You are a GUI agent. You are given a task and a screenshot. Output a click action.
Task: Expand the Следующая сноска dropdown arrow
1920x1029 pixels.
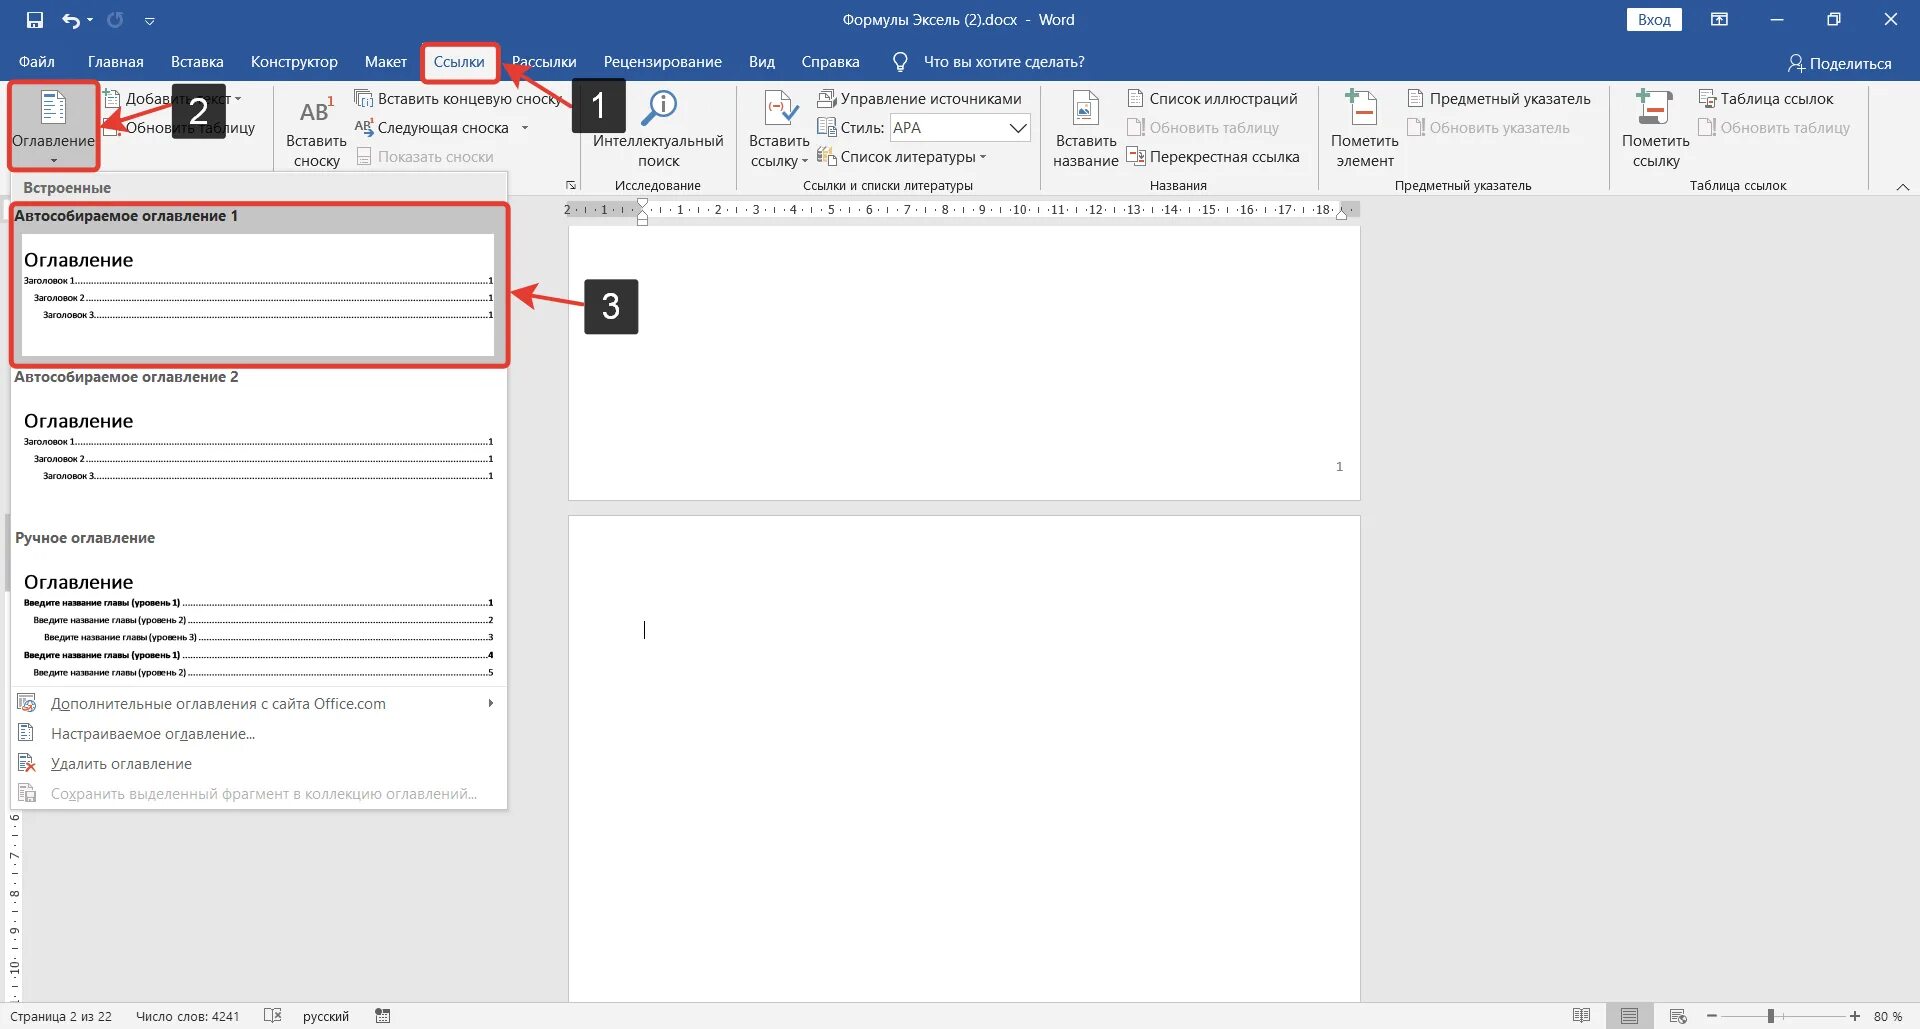tap(524, 127)
